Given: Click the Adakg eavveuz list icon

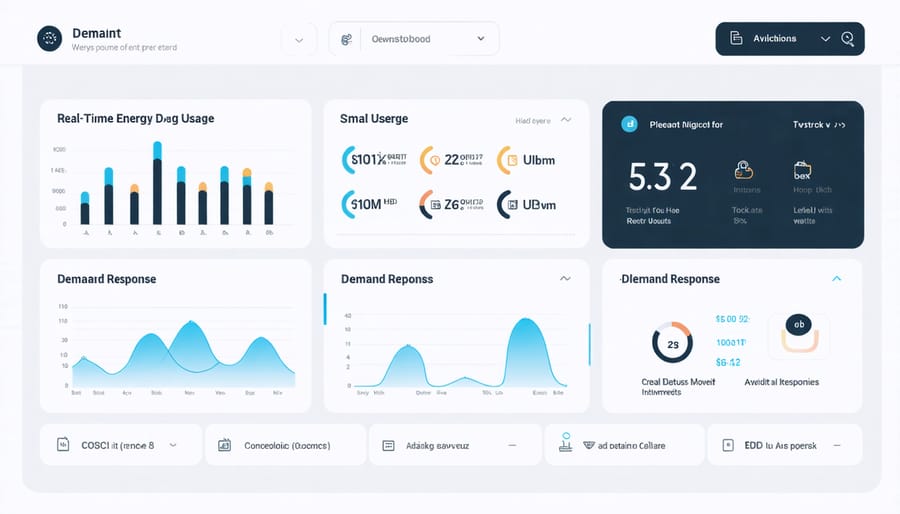Looking at the screenshot, I should tap(389, 446).
